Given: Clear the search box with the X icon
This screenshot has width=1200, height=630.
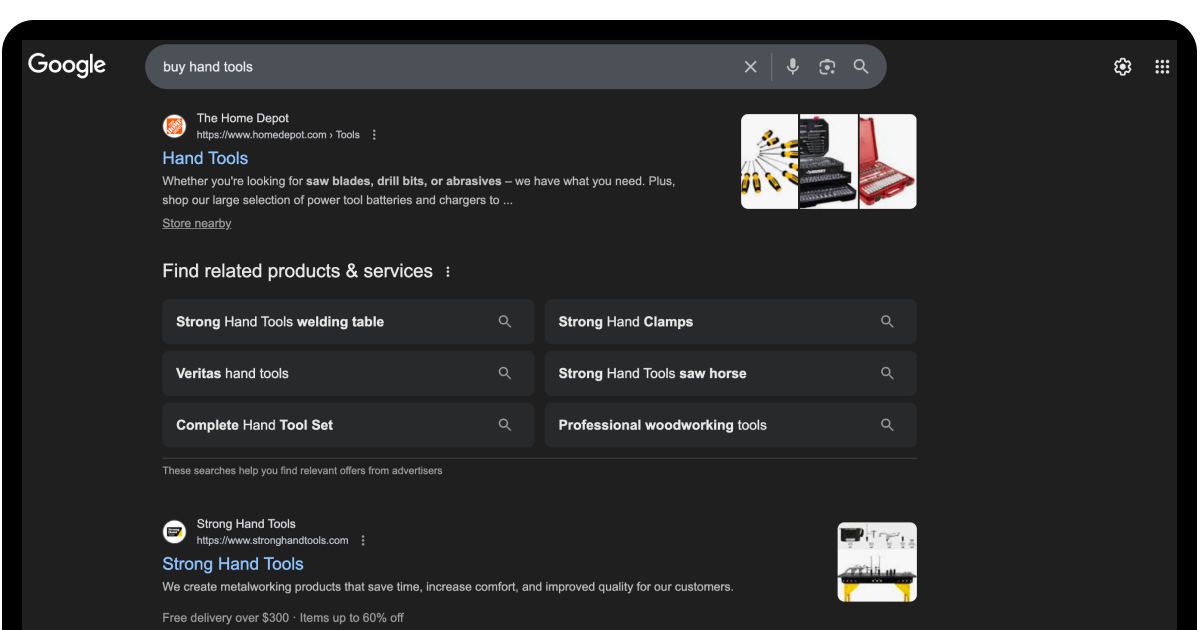Looking at the screenshot, I should (x=750, y=67).
